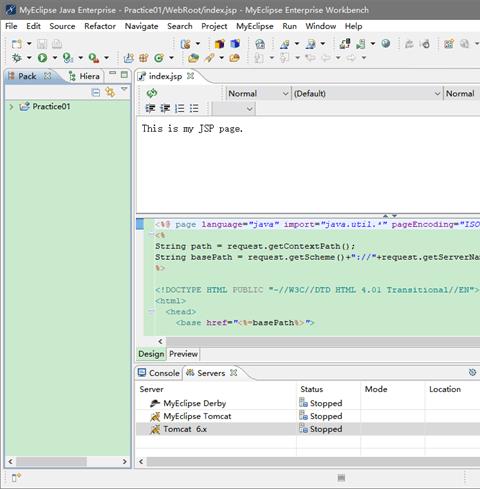This screenshot has height=489, width=480.
Task: Click the Package Explorer horizontal scrollbar
Action: click(52, 462)
